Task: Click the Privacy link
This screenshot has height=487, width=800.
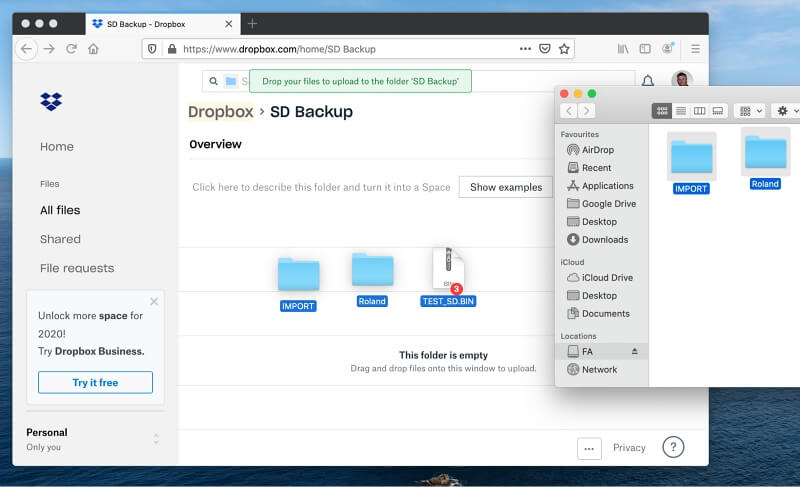Action: tap(629, 448)
